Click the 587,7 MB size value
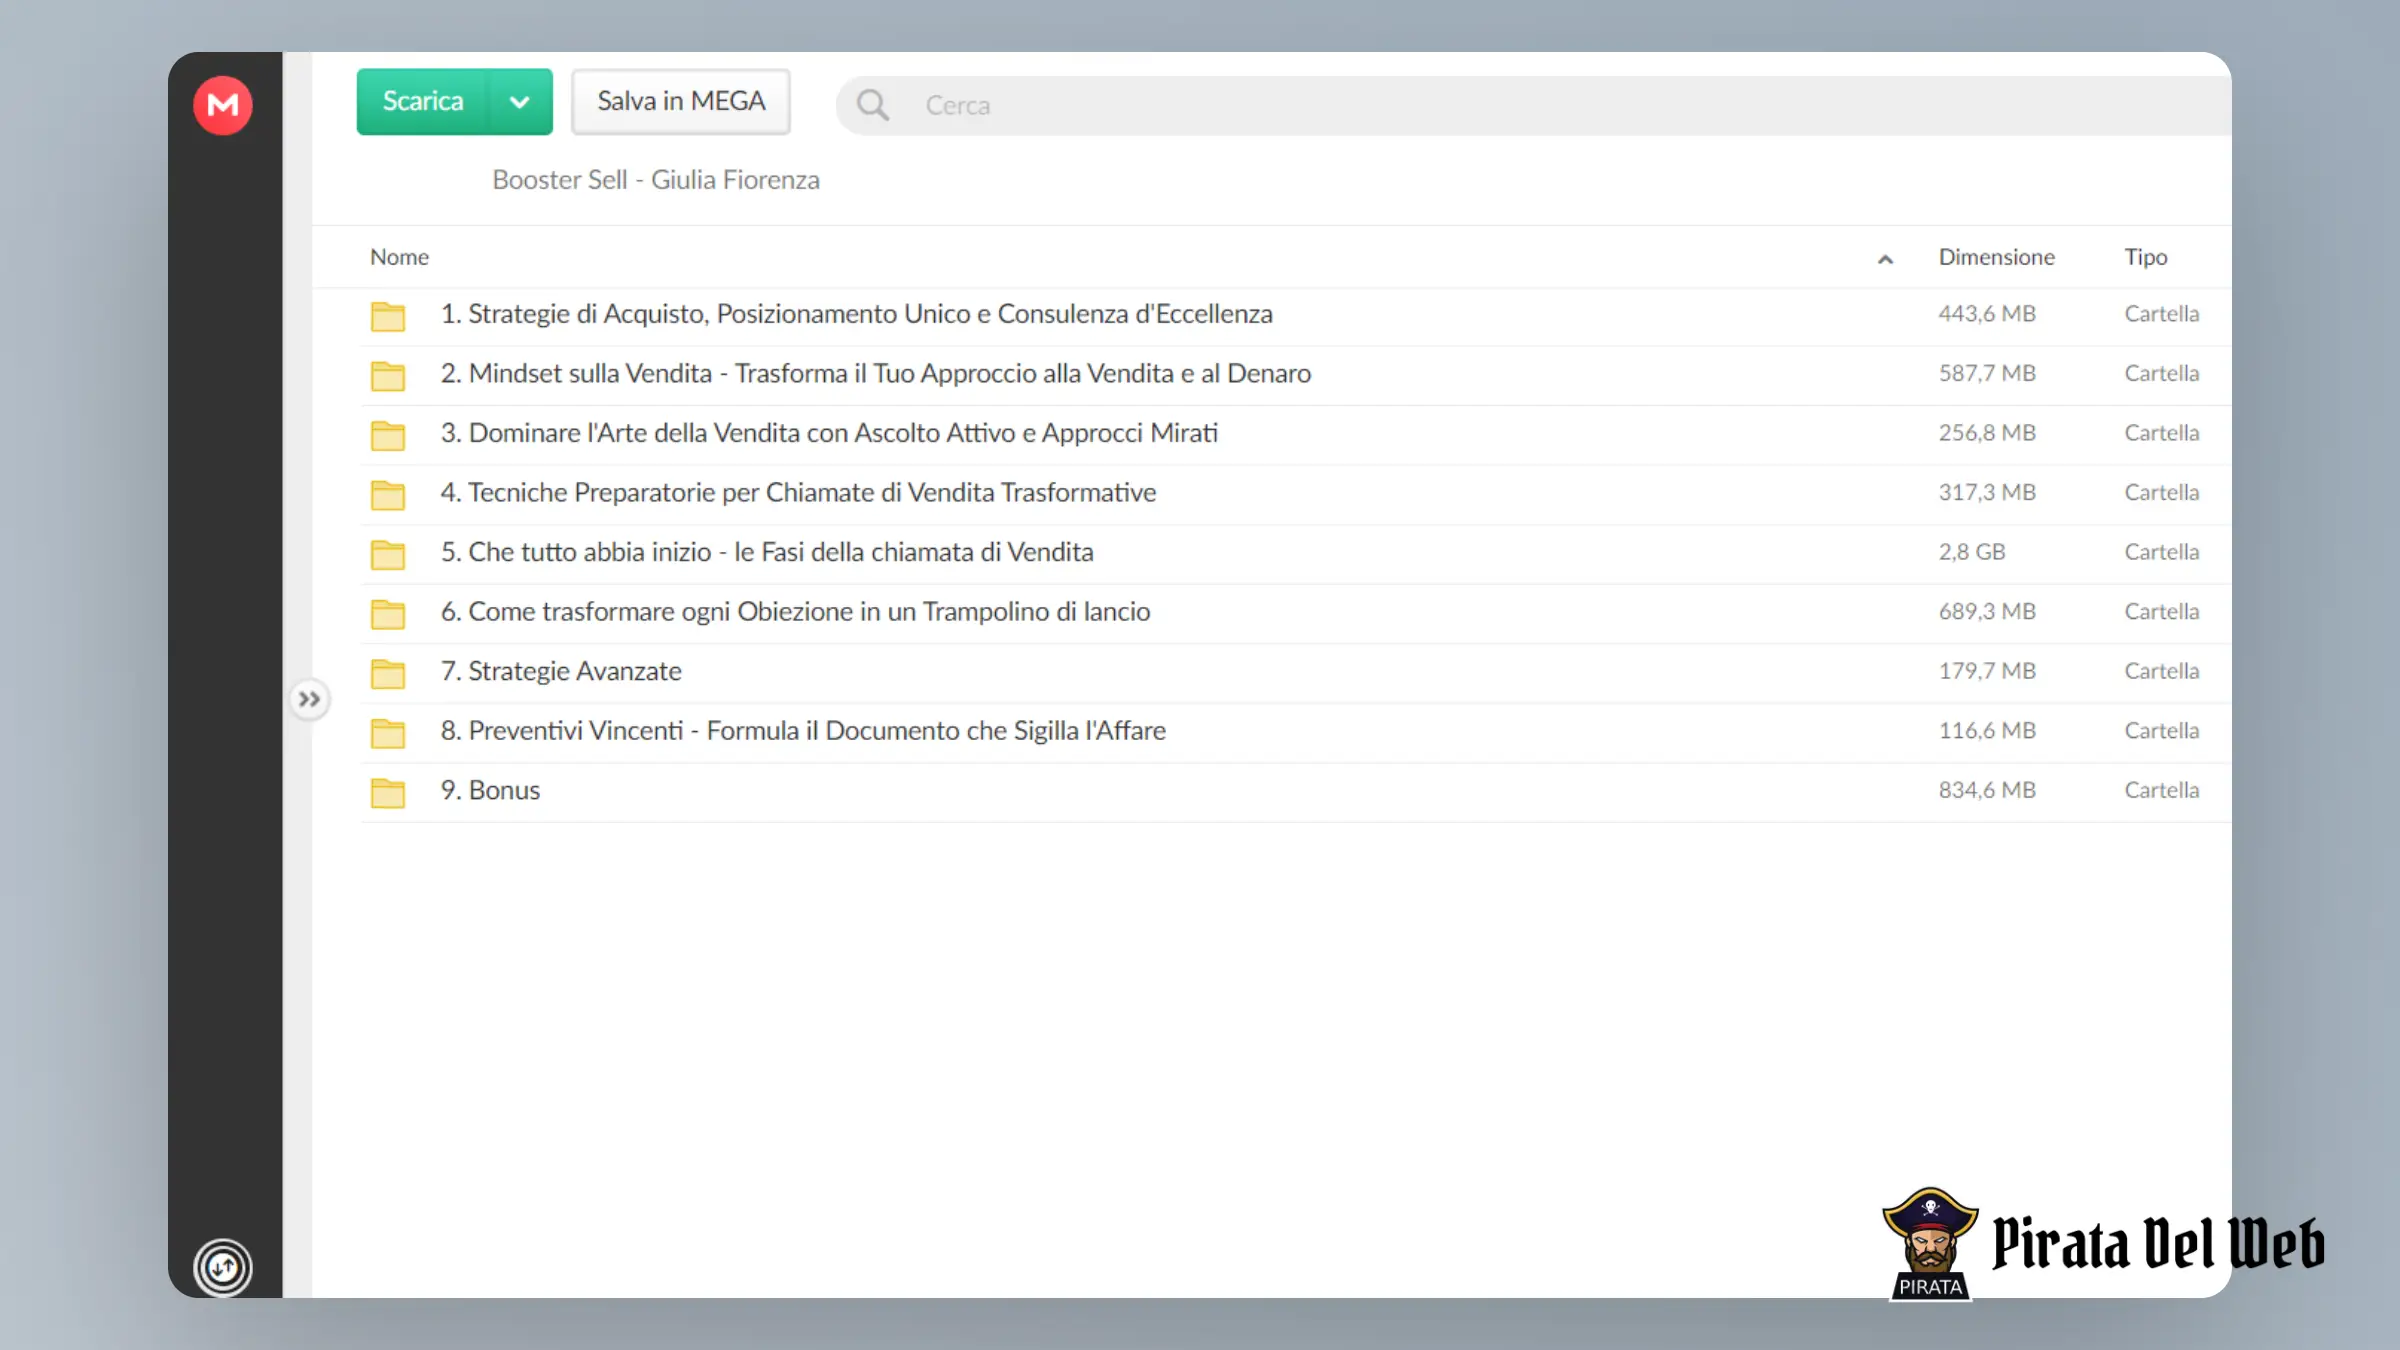Screen dimensions: 2400x1350 tap(1987, 373)
